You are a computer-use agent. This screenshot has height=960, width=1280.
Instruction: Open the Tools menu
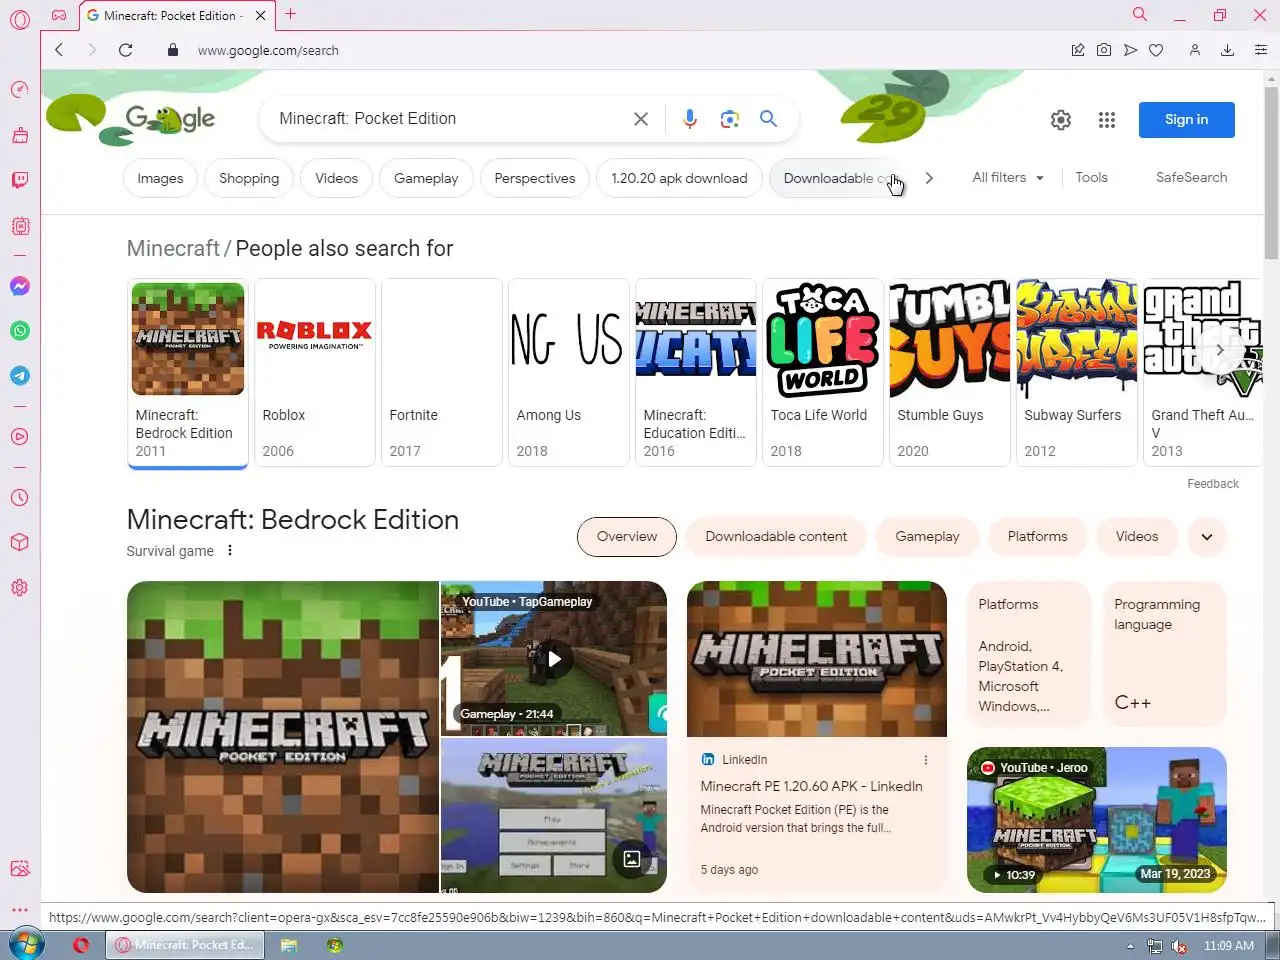[x=1091, y=177]
